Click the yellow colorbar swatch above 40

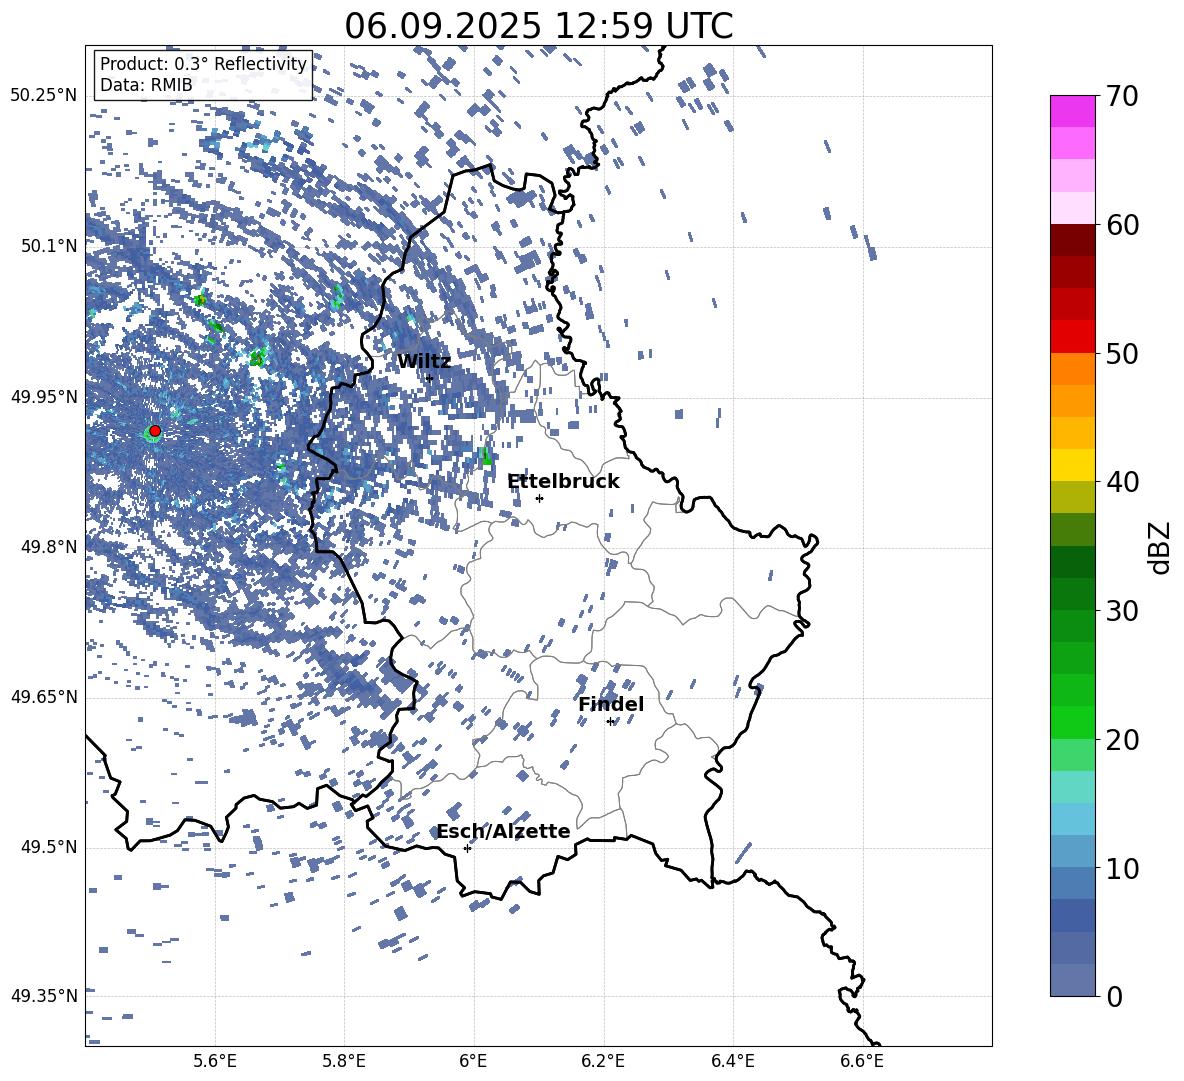[x=1072, y=465]
